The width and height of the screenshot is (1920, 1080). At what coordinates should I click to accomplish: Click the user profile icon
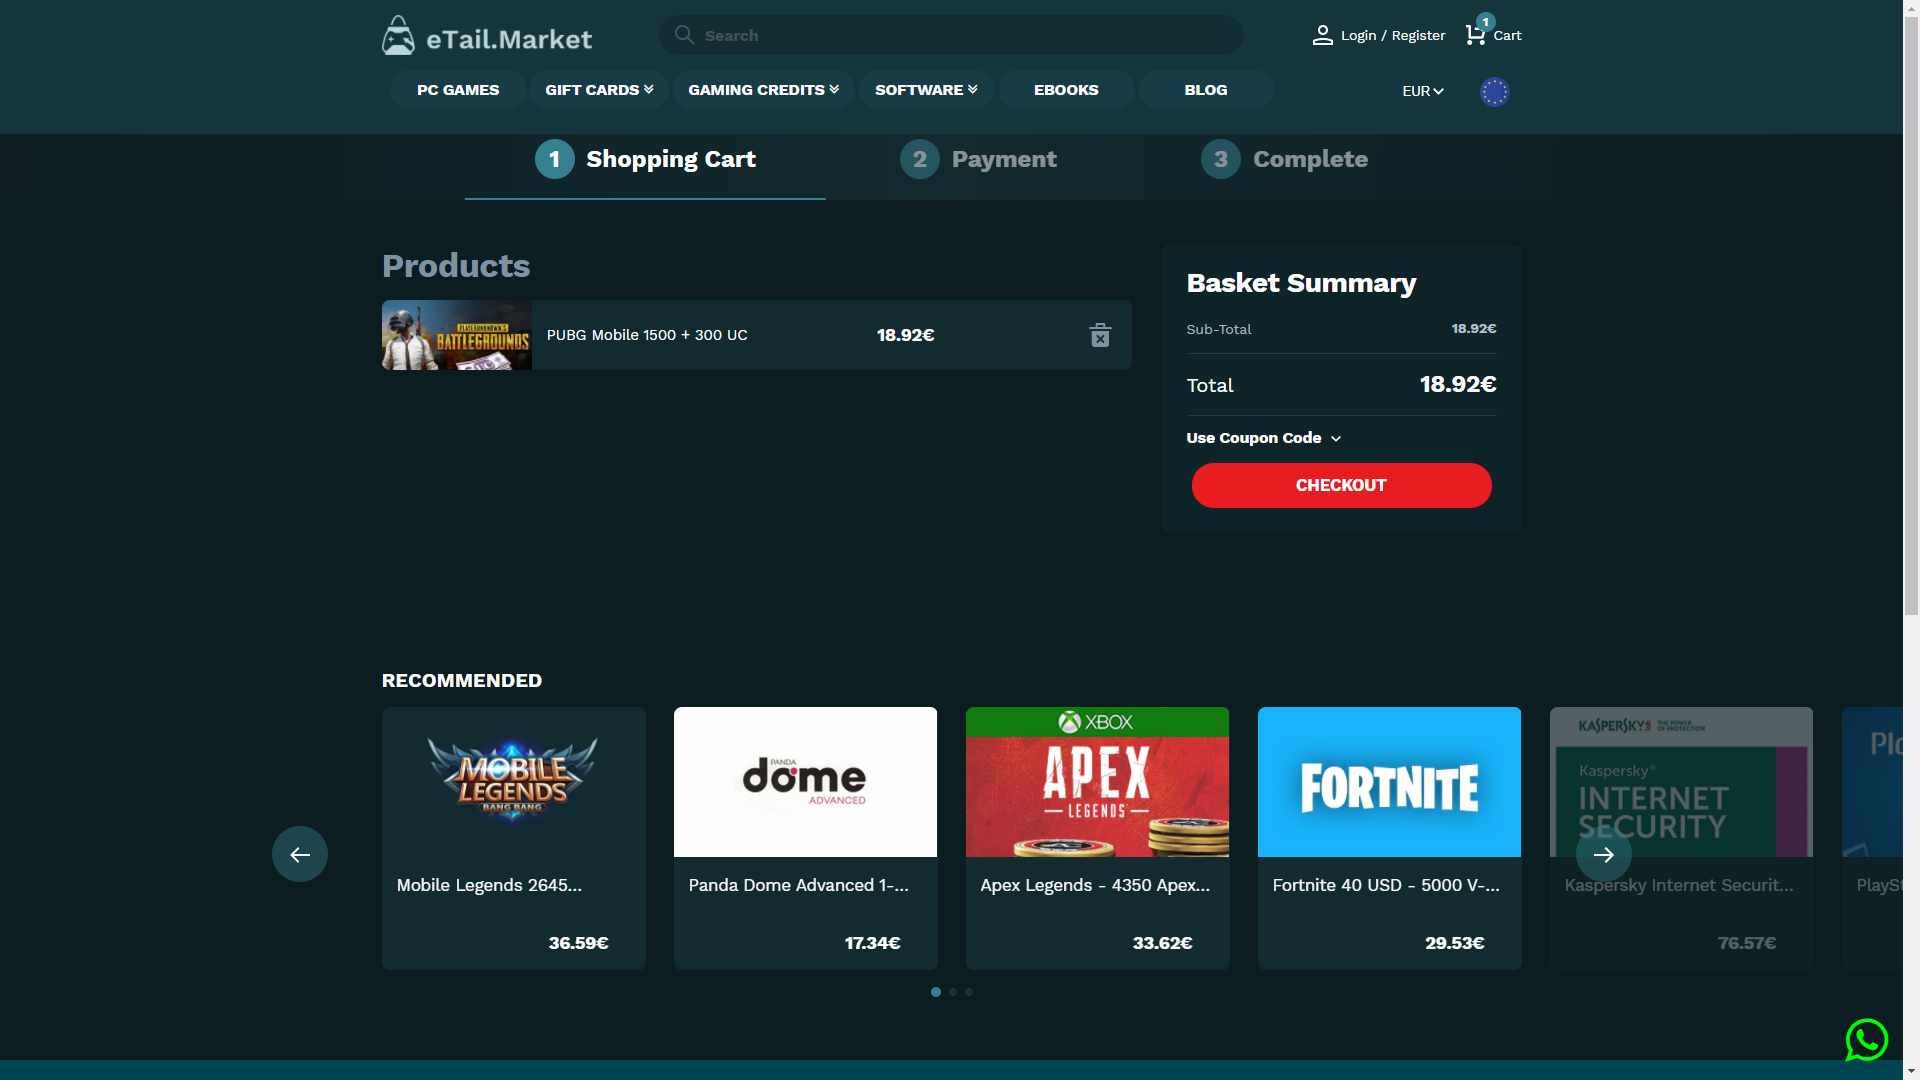click(1322, 35)
